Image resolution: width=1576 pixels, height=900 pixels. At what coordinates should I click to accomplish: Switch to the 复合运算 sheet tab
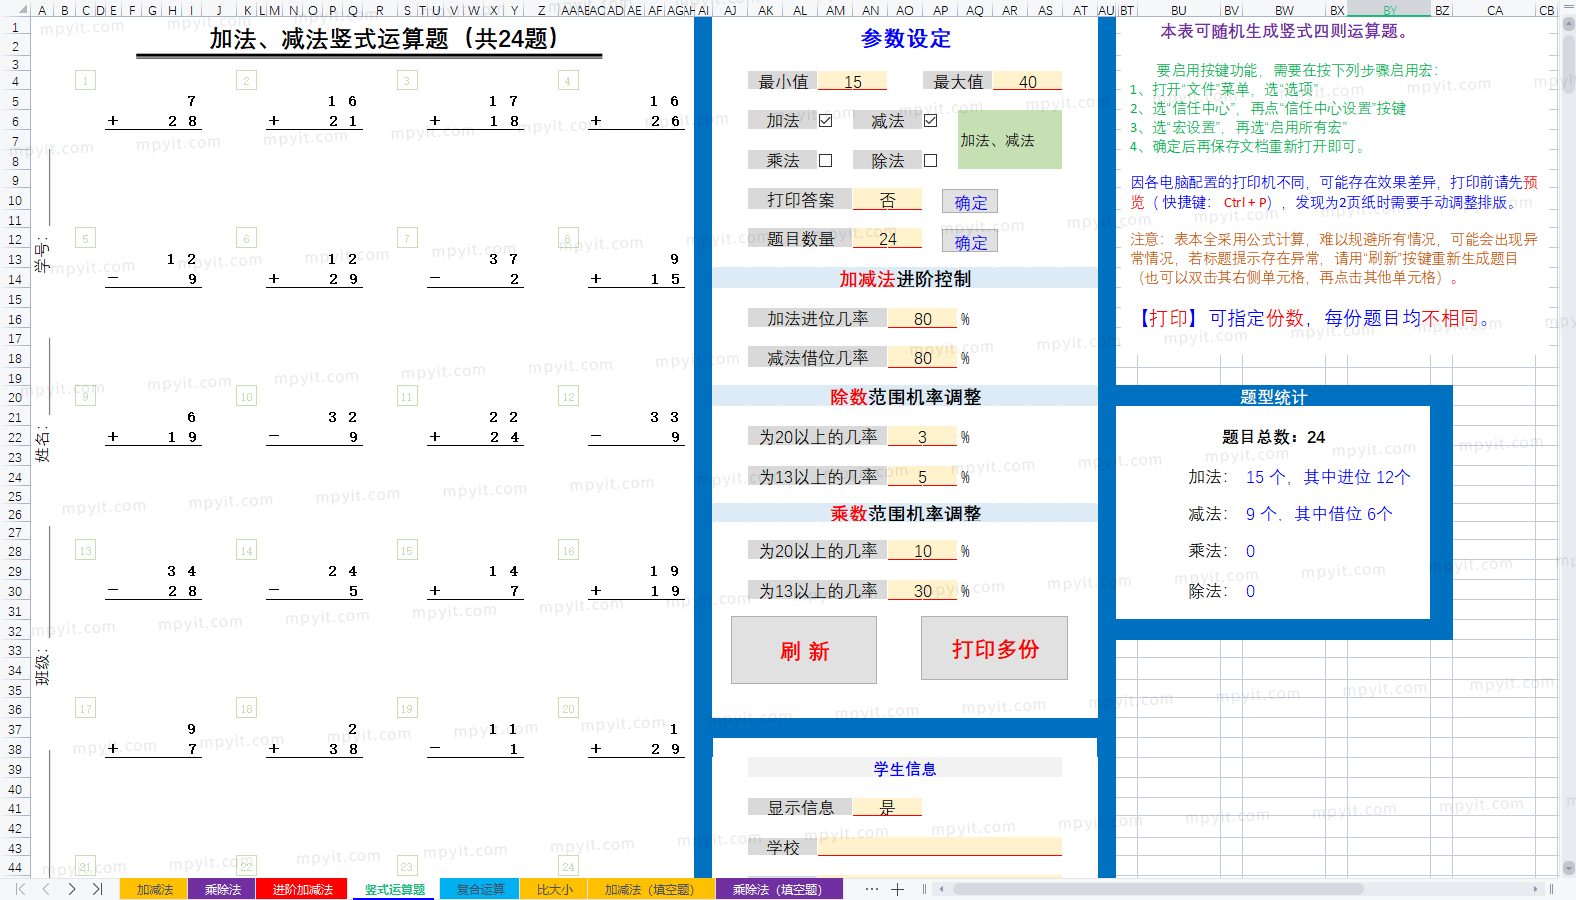tap(480, 889)
